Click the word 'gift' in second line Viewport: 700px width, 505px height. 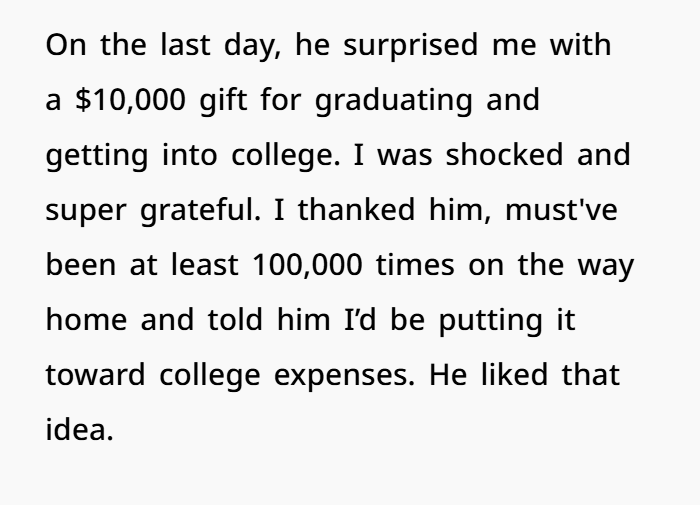tap(223, 101)
